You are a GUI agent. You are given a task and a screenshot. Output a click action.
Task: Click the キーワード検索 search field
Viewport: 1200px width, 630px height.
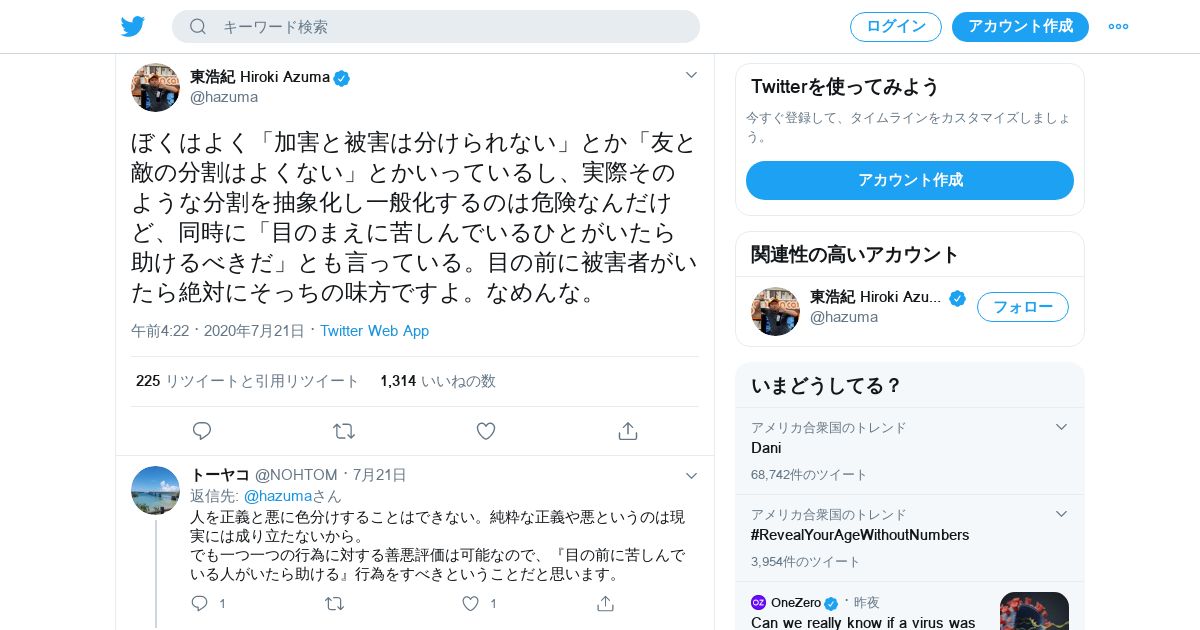pyautogui.click(x=436, y=27)
